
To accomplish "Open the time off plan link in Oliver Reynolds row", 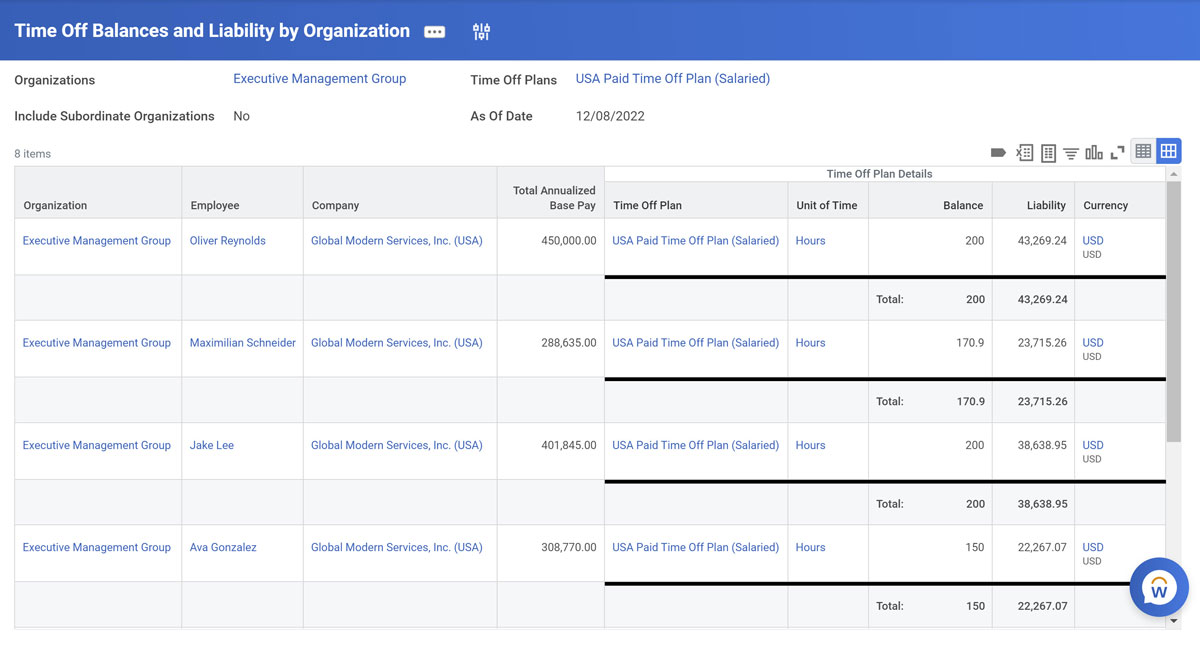I will [696, 241].
